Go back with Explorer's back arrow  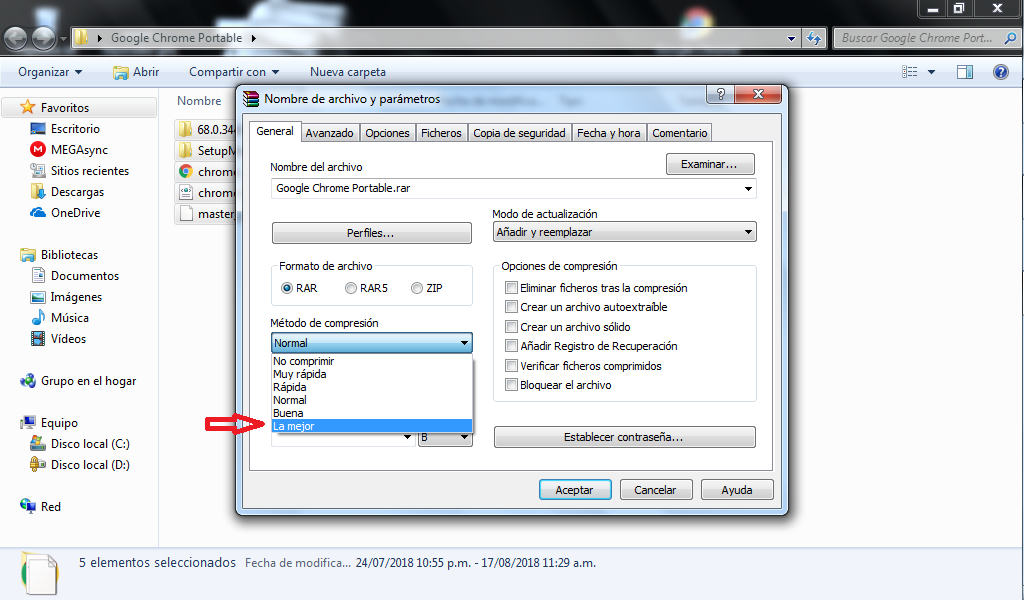point(16,39)
